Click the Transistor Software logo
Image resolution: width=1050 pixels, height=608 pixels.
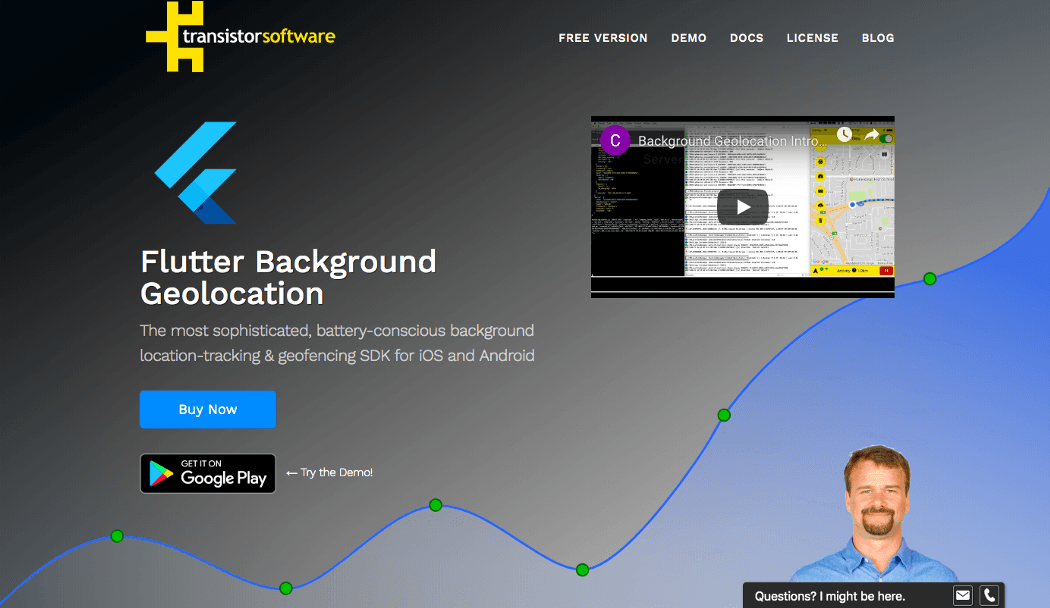click(x=240, y=36)
